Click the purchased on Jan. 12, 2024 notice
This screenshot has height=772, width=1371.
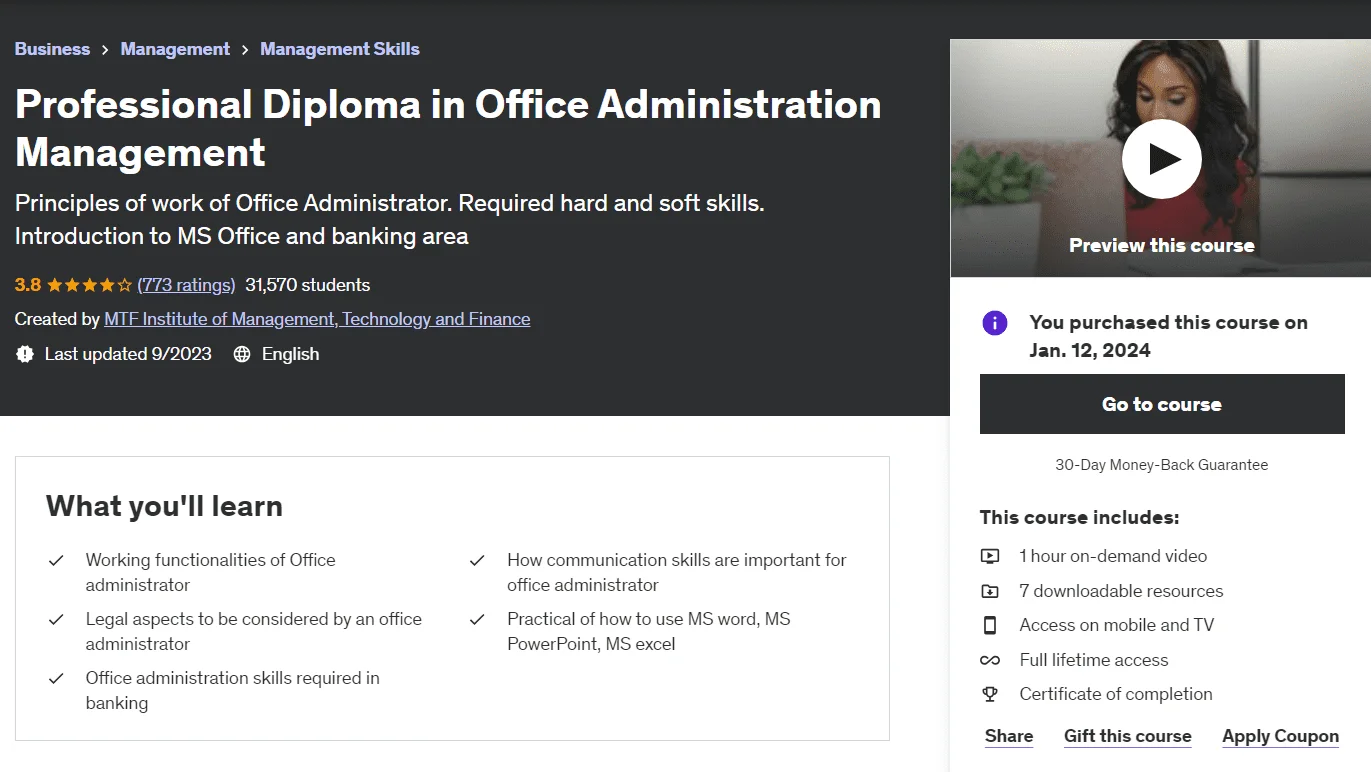tap(1169, 336)
